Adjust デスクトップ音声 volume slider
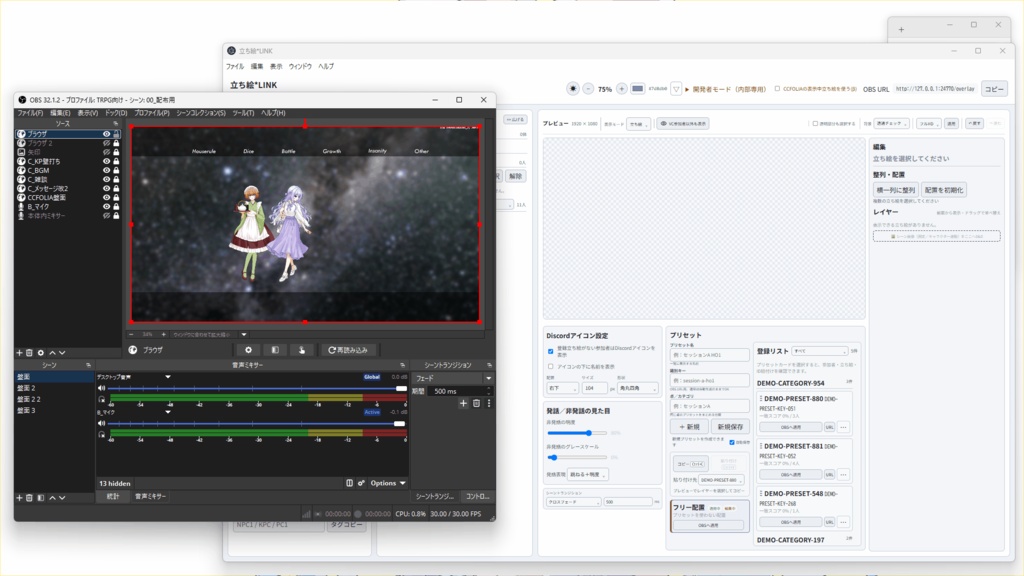Image resolution: width=1024 pixels, height=576 pixels. [257, 389]
